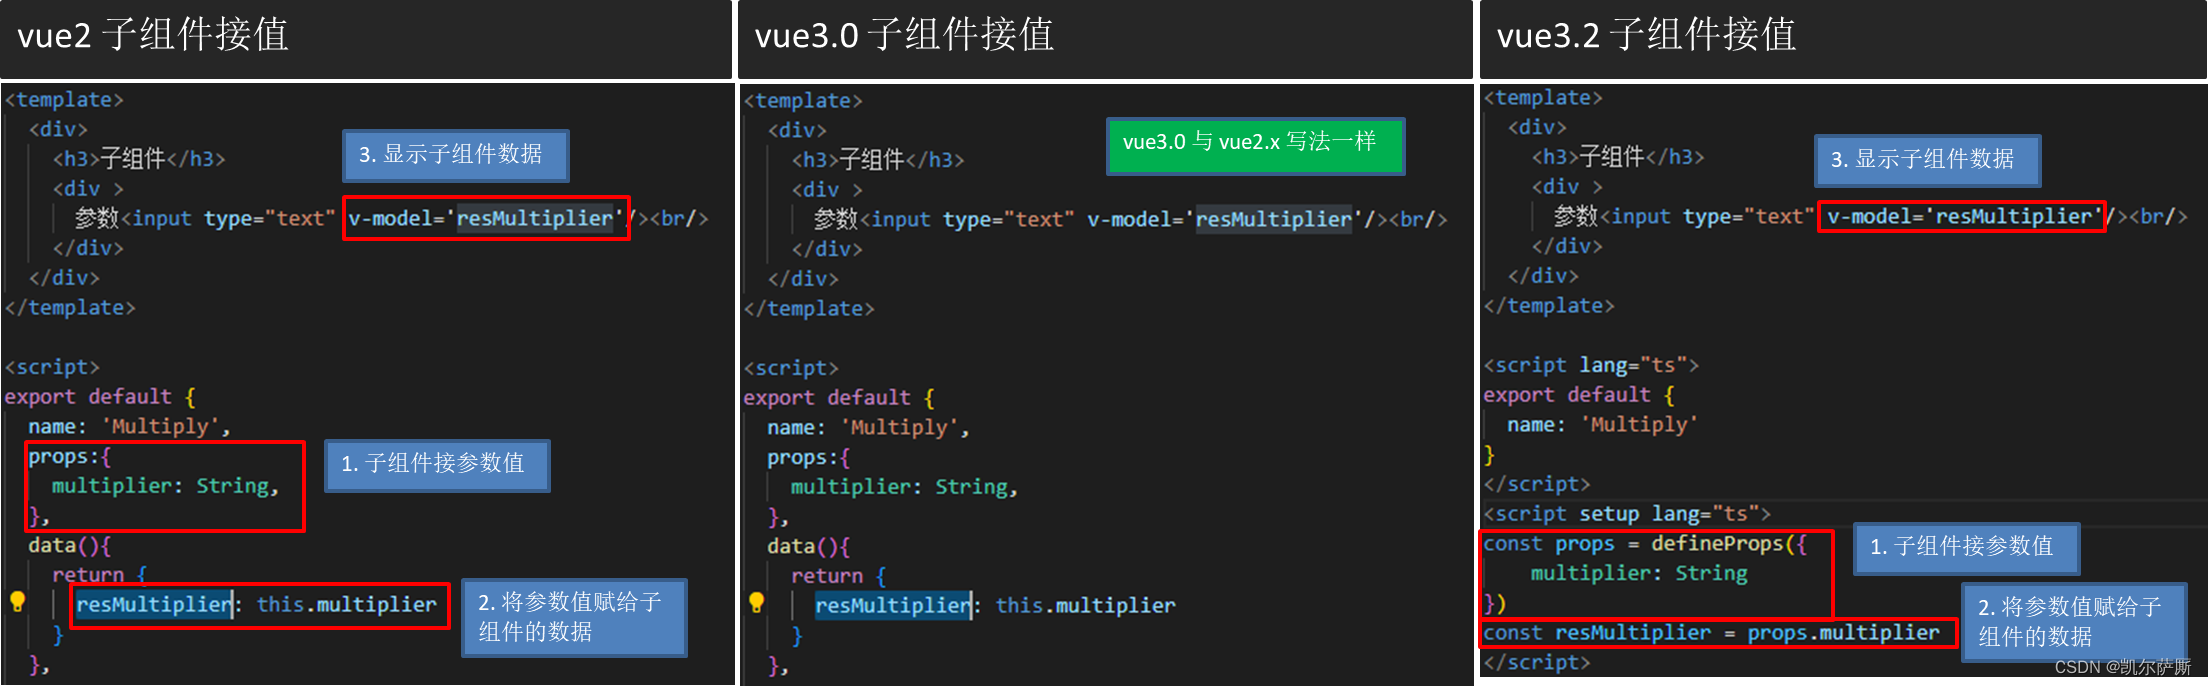Click the 'data(){' line in the vue3.0 panel

point(809,547)
